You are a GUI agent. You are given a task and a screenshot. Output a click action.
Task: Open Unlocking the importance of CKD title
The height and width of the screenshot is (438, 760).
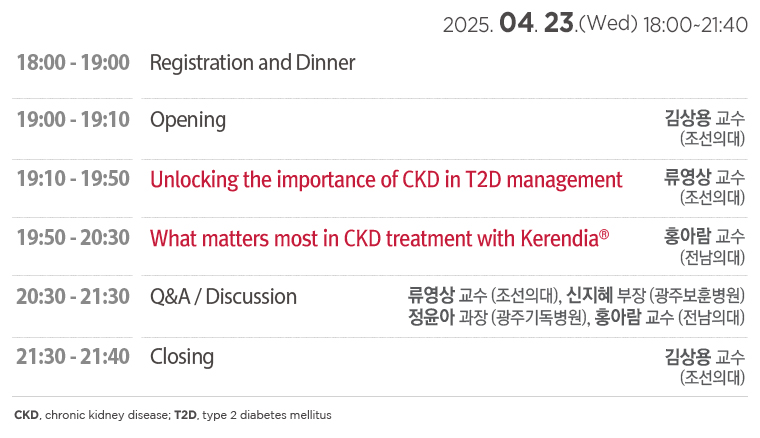pyautogui.click(x=386, y=180)
